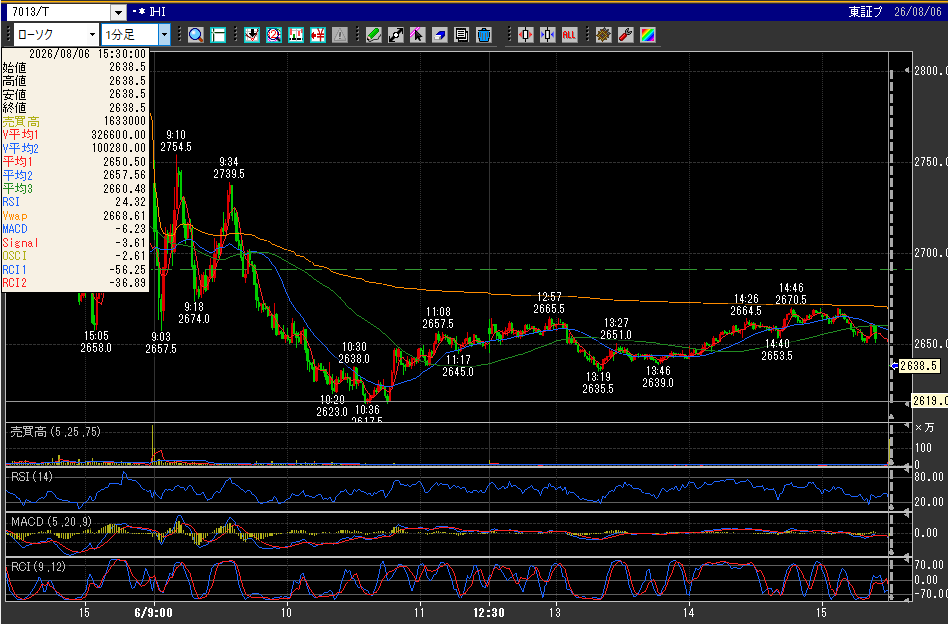Open chart settings gear icon

pos(603,35)
